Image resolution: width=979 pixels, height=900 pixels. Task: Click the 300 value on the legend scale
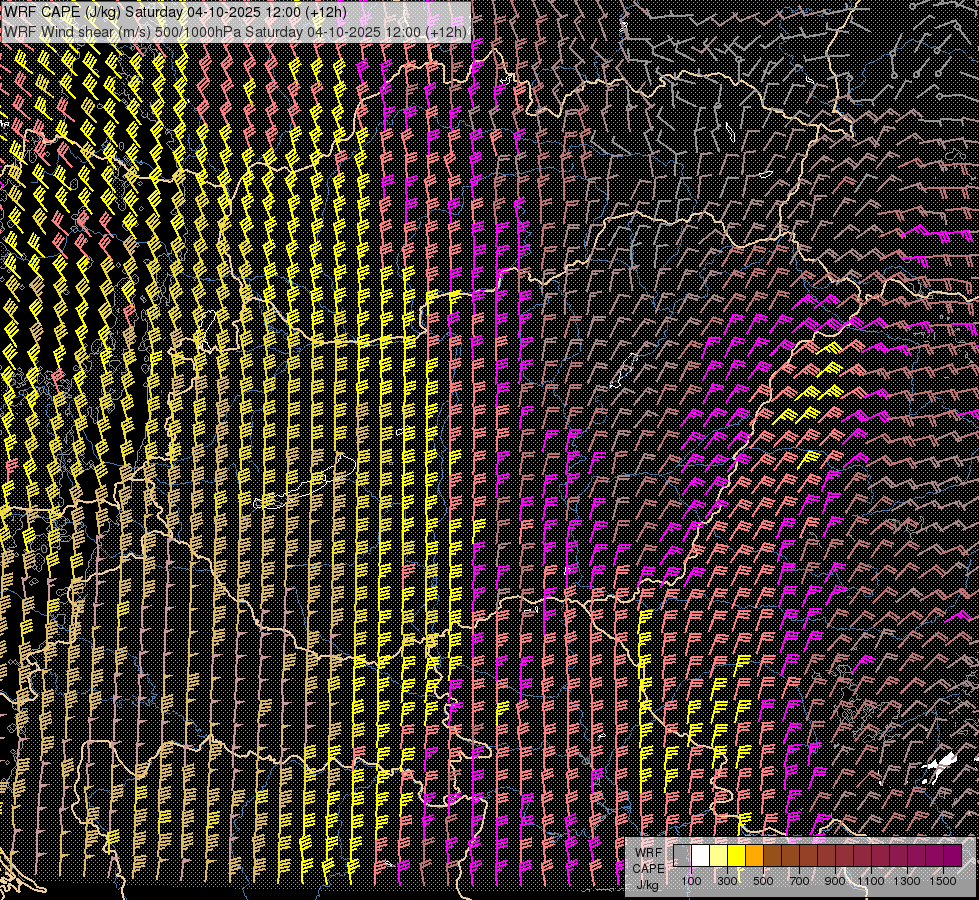point(727,880)
